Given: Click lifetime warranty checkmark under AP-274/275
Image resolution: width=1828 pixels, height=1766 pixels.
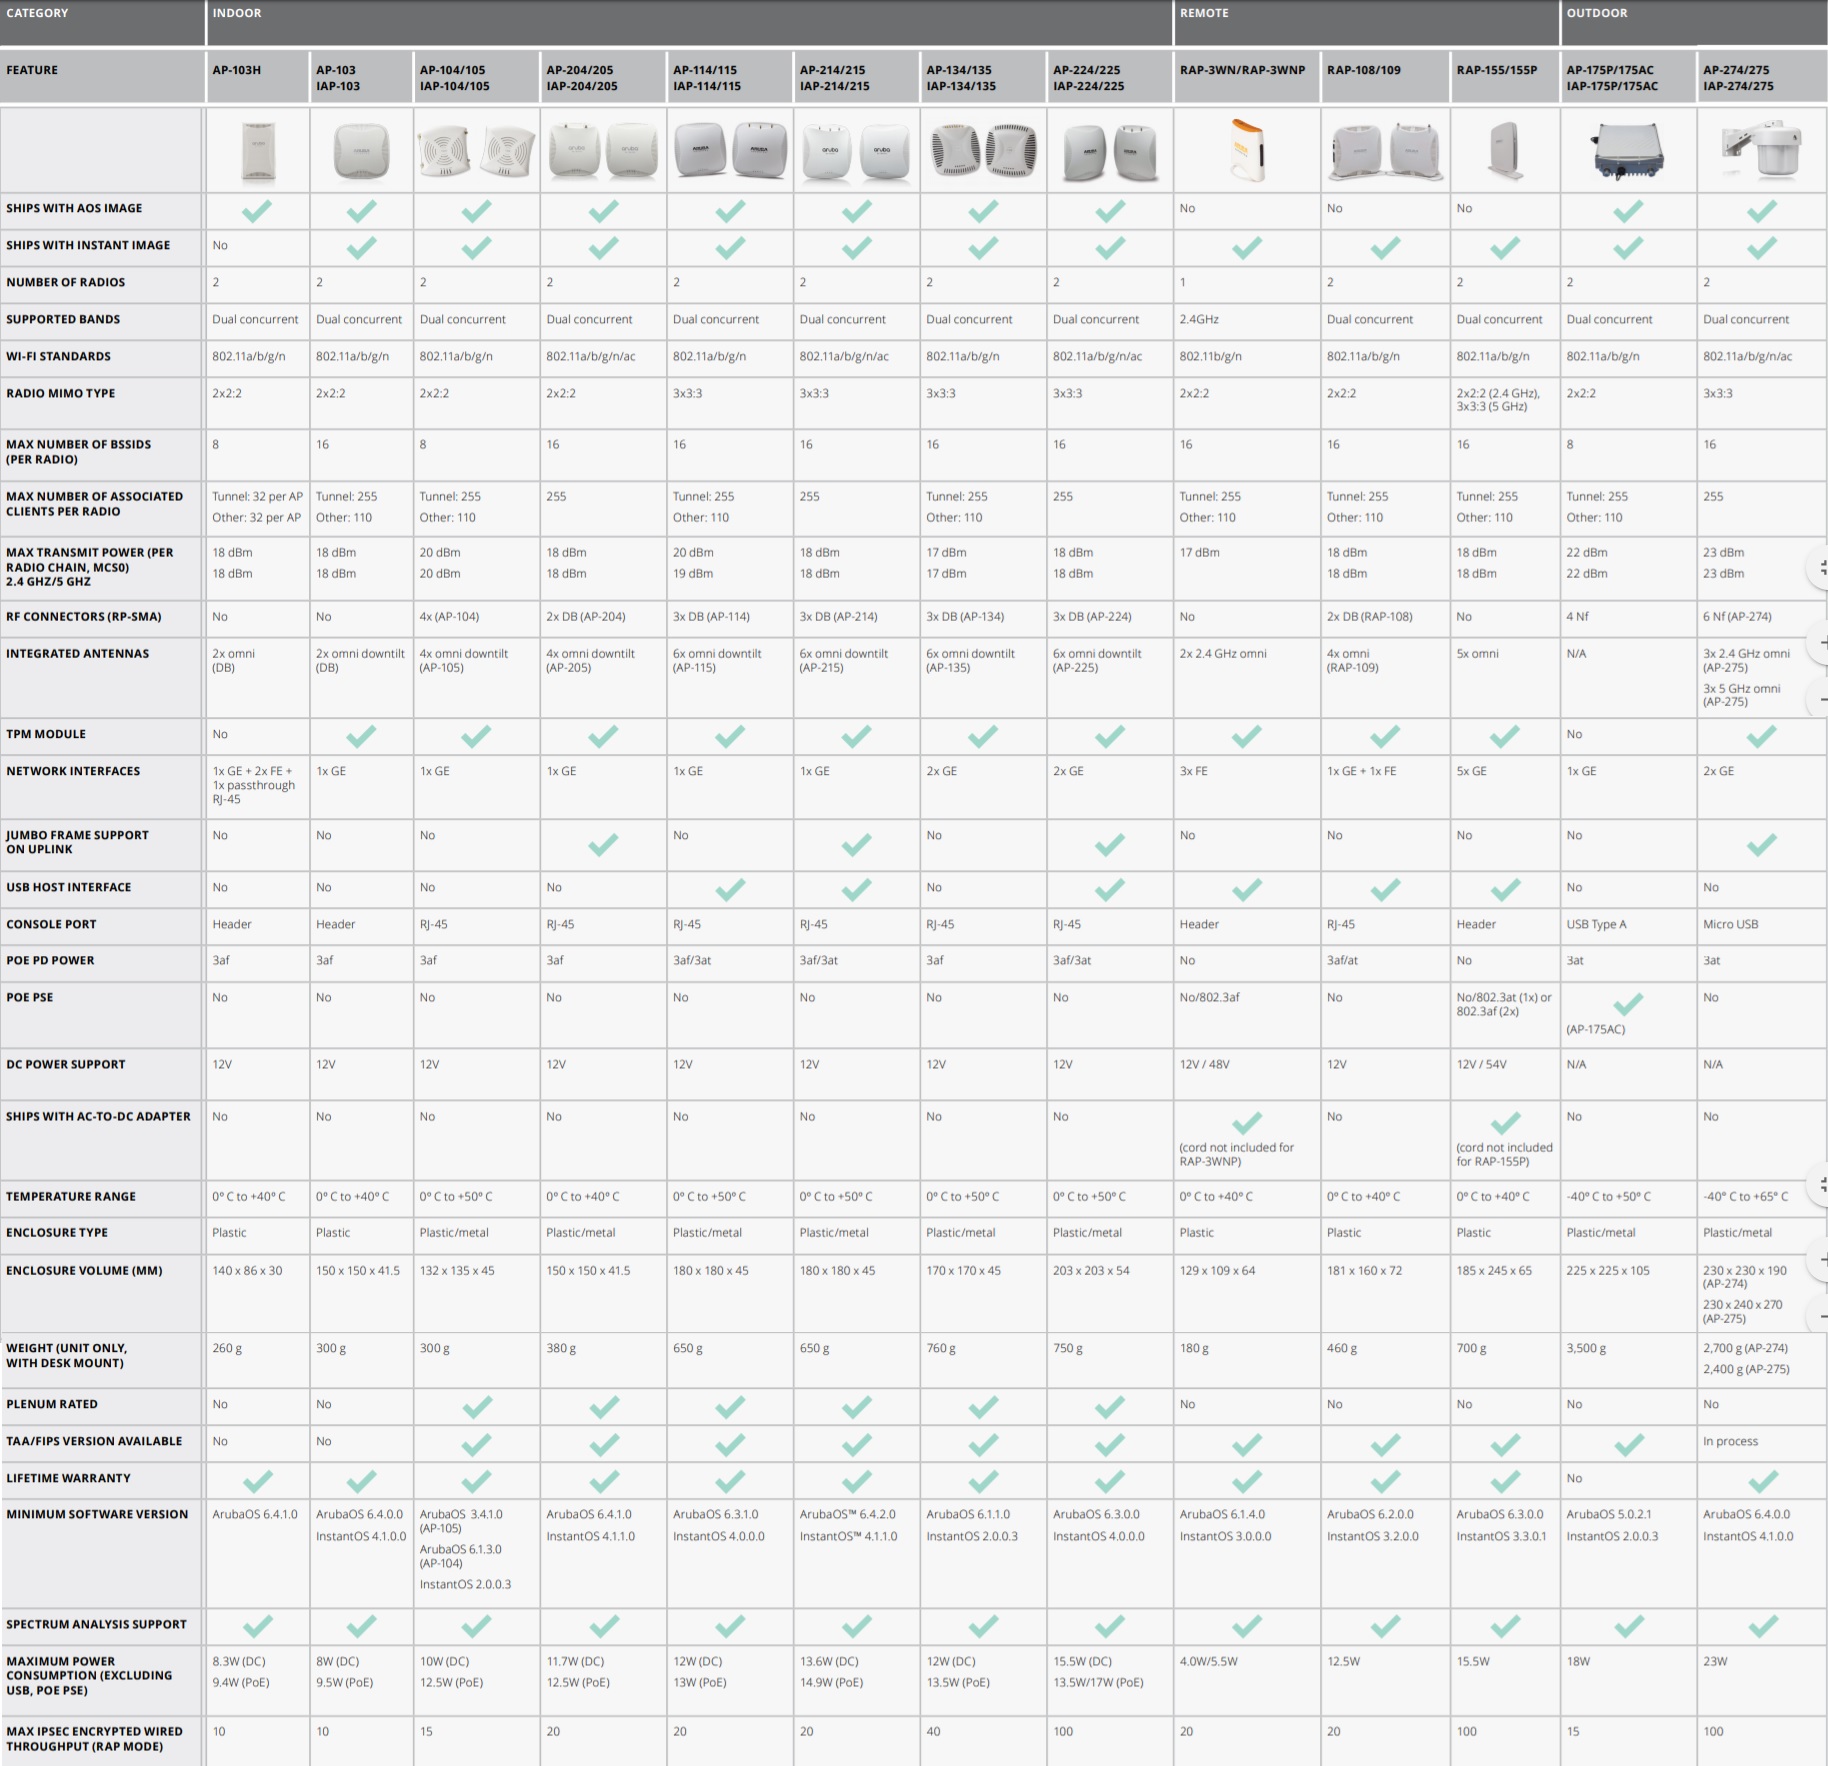Looking at the screenshot, I should [1762, 1480].
